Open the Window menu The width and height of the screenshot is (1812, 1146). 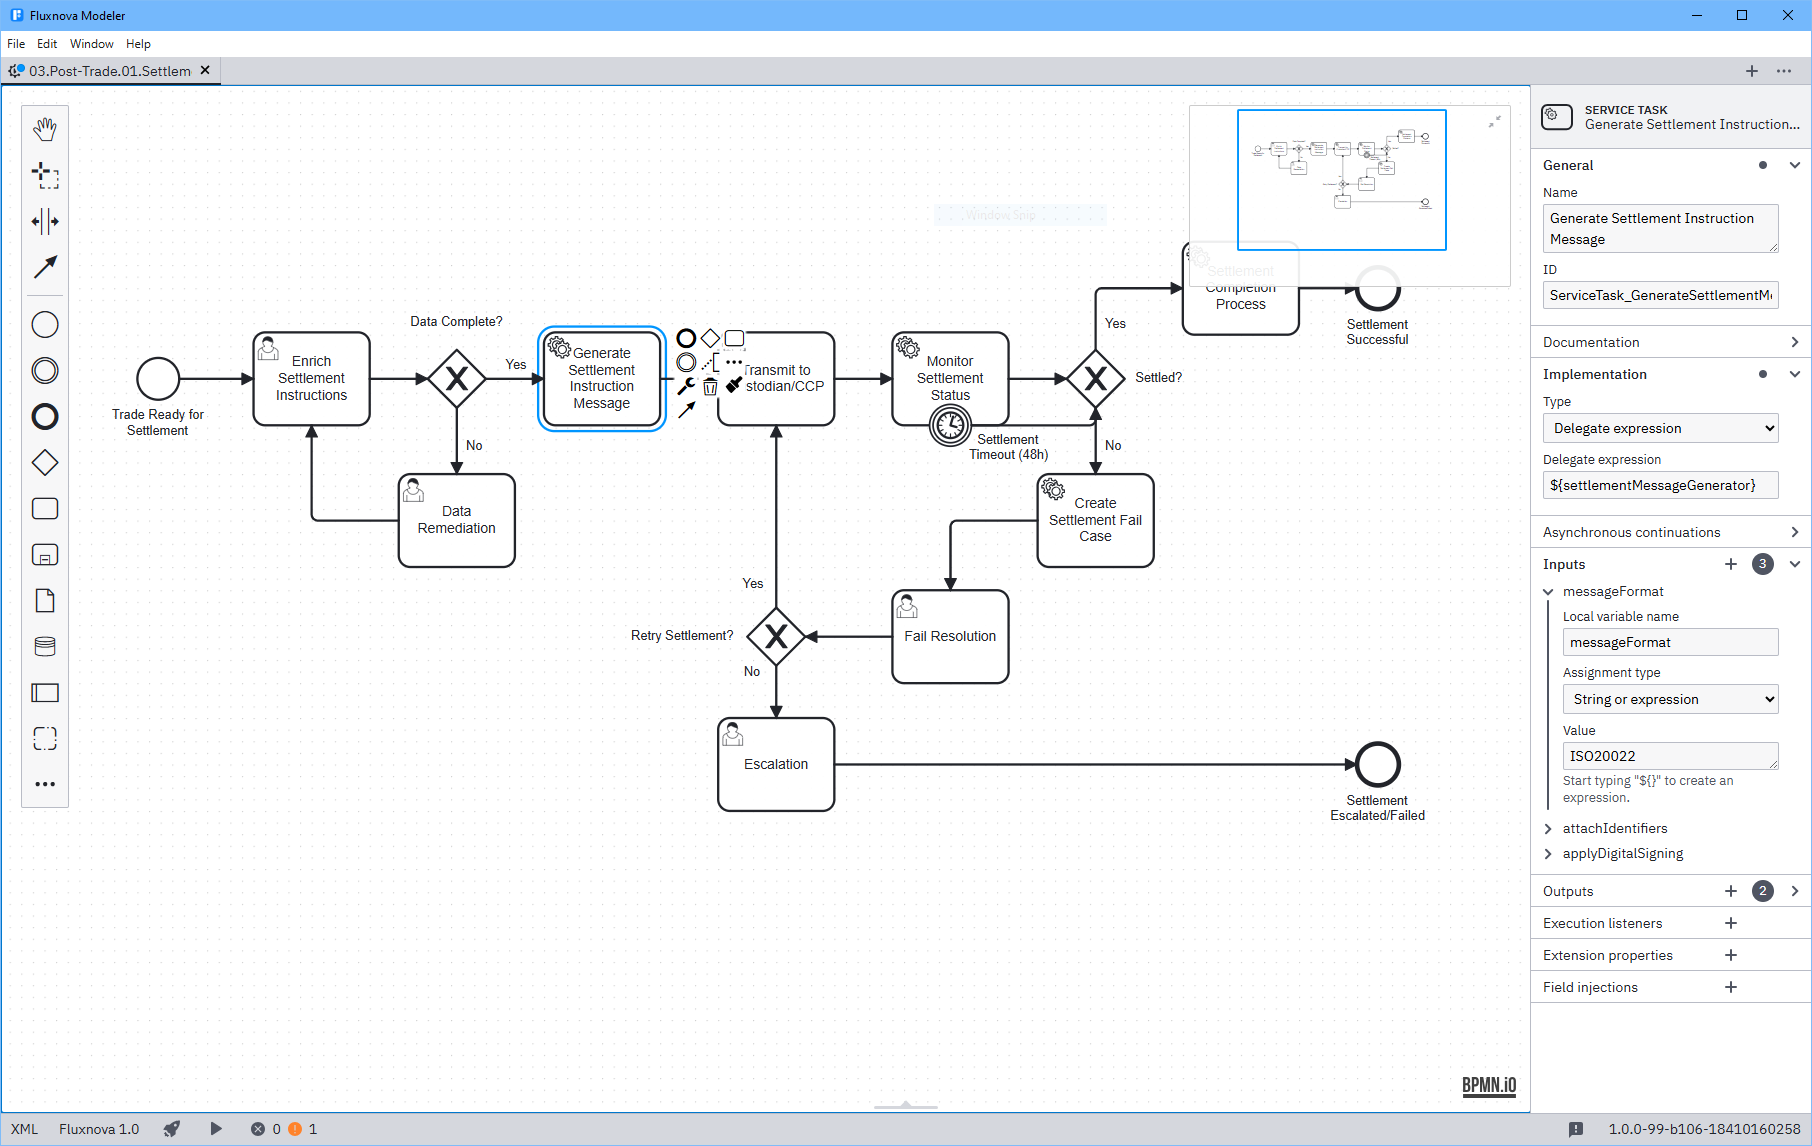coord(91,44)
